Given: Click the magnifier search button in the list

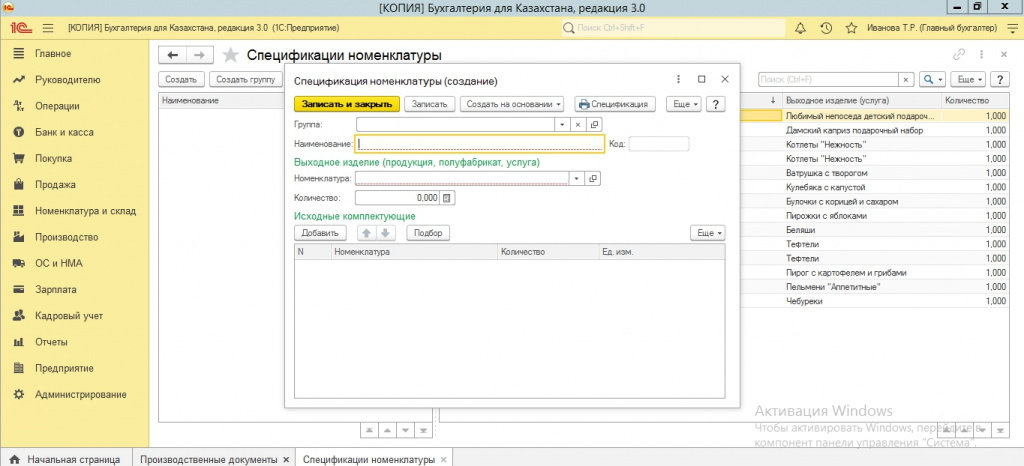Looking at the screenshot, I should 932,79.
